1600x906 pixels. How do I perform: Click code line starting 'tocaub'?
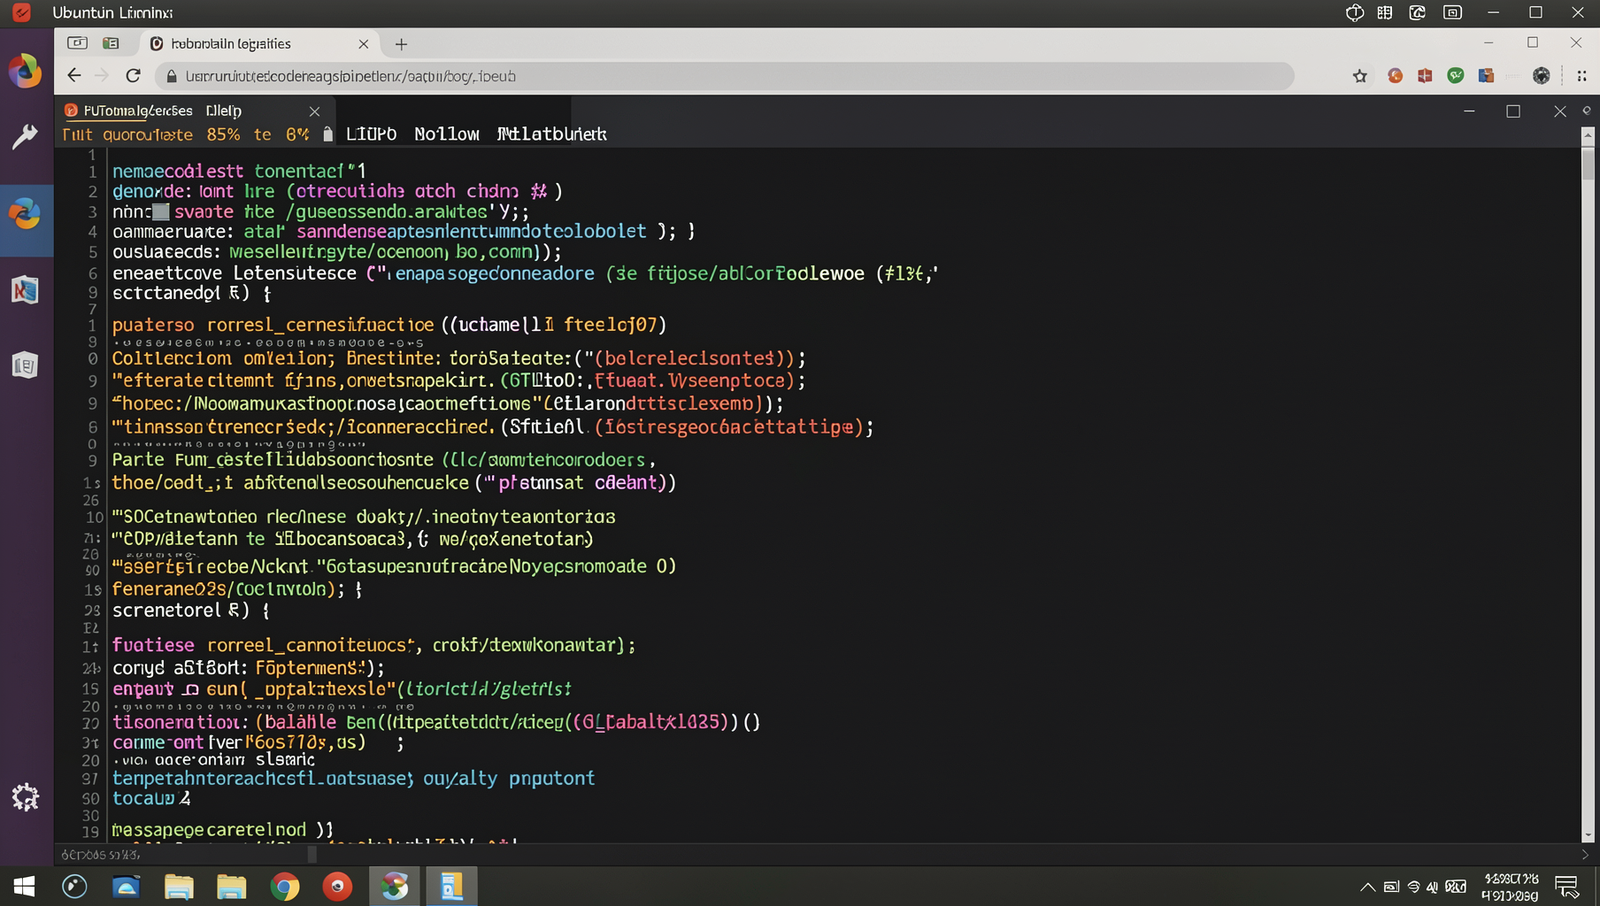[151, 798]
